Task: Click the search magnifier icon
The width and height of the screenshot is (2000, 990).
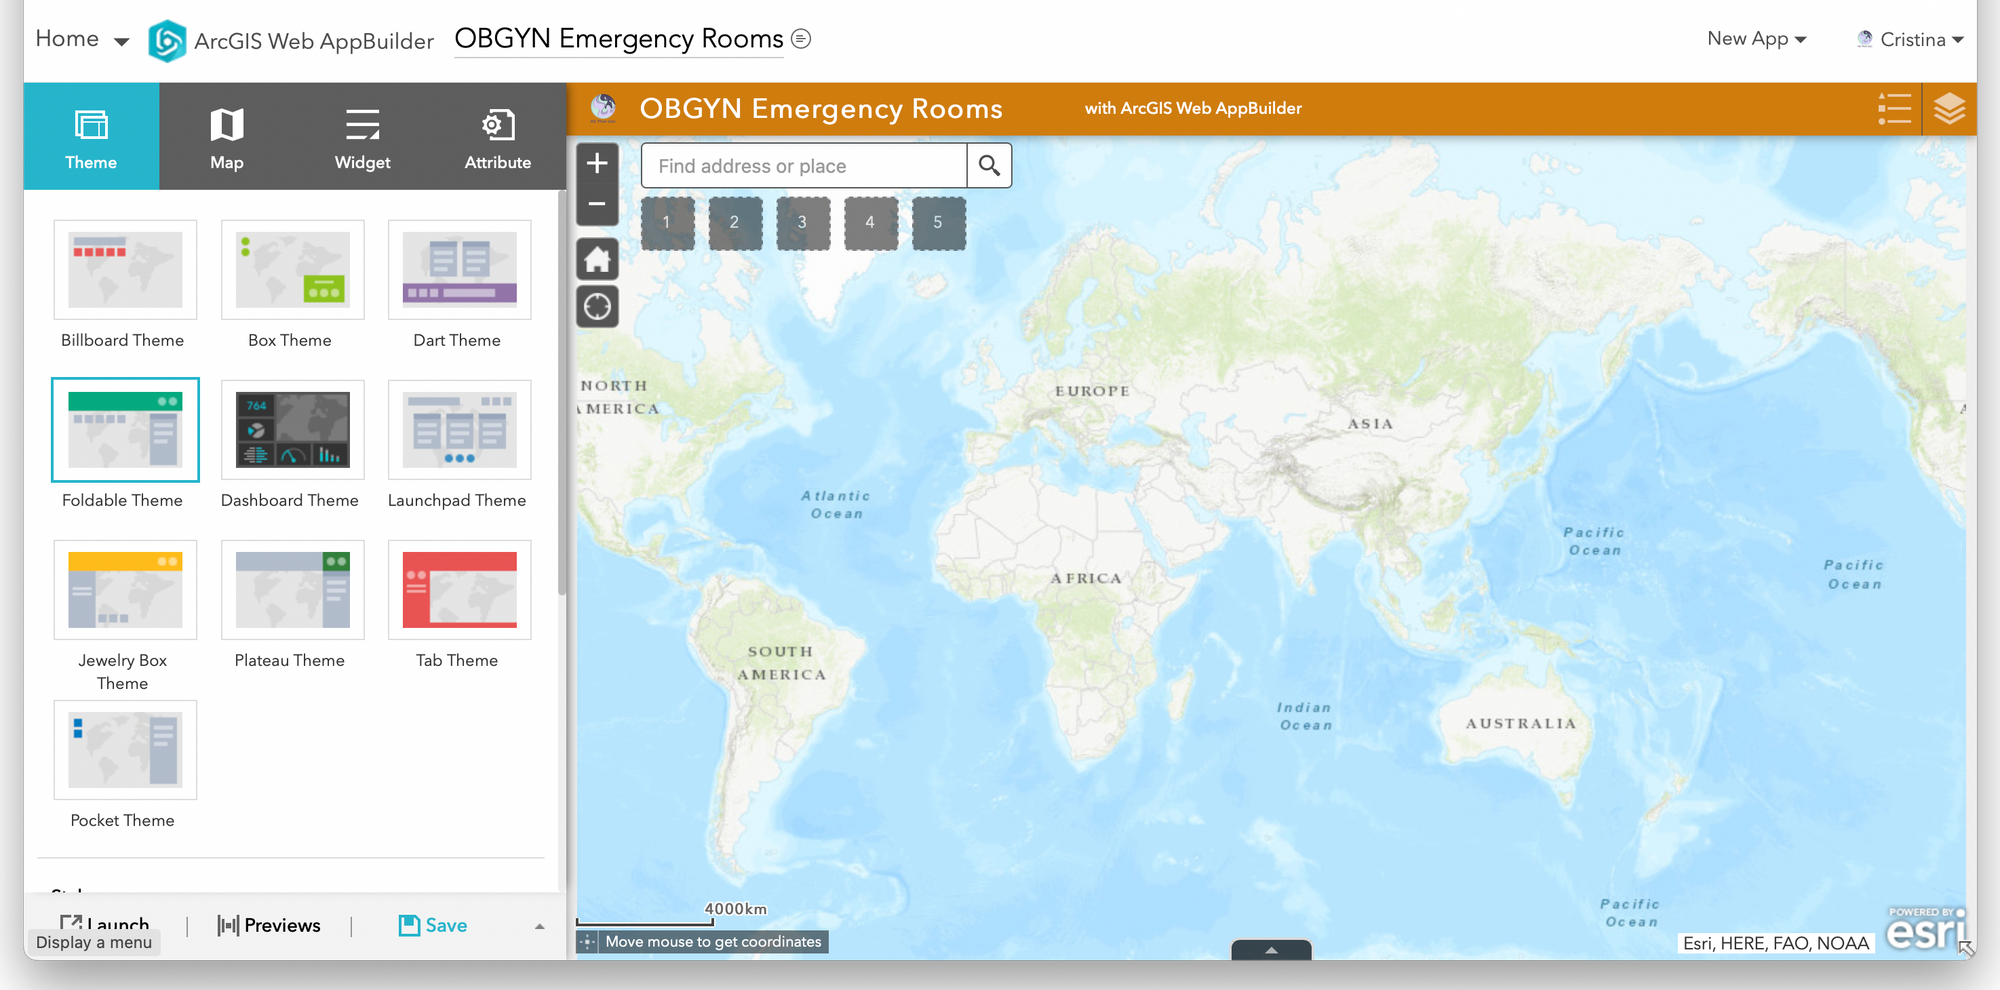Action: (989, 166)
